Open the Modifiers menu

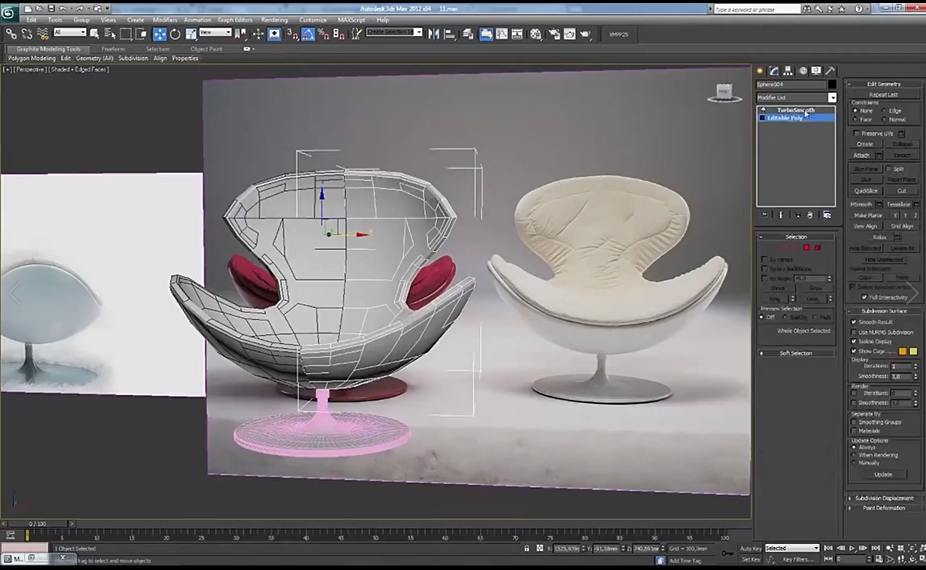[x=165, y=19]
